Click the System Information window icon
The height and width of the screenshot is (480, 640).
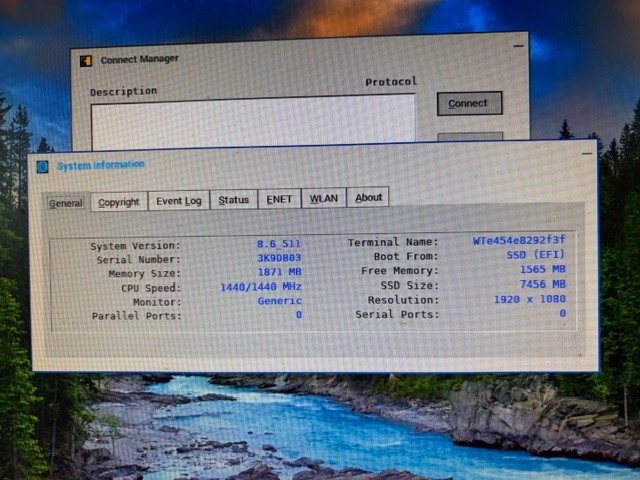coord(42,167)
